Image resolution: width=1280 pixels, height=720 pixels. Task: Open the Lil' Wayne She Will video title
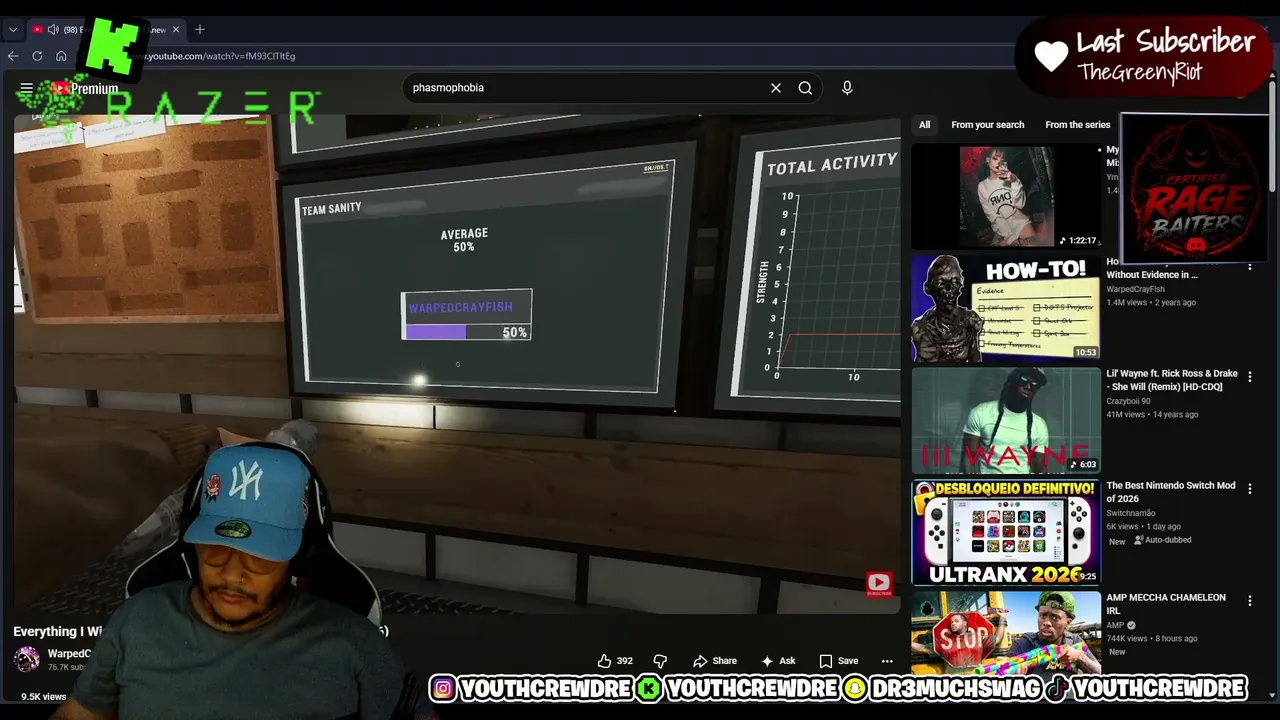1172,380
